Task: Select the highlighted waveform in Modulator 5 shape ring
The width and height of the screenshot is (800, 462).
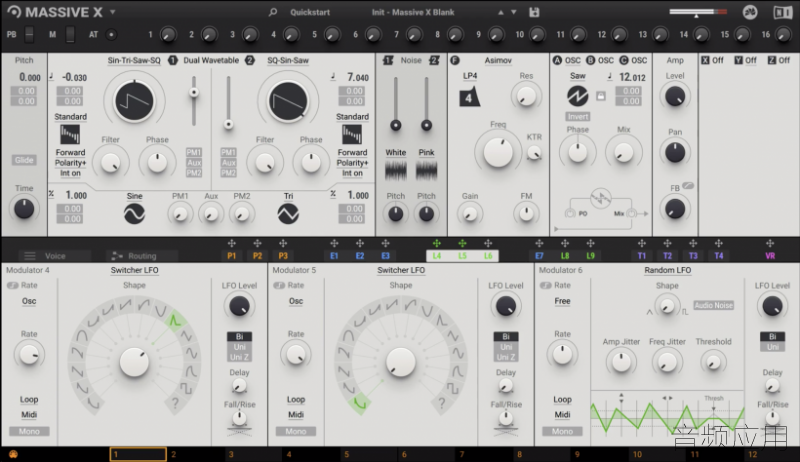Action: [x=360, y=403]
